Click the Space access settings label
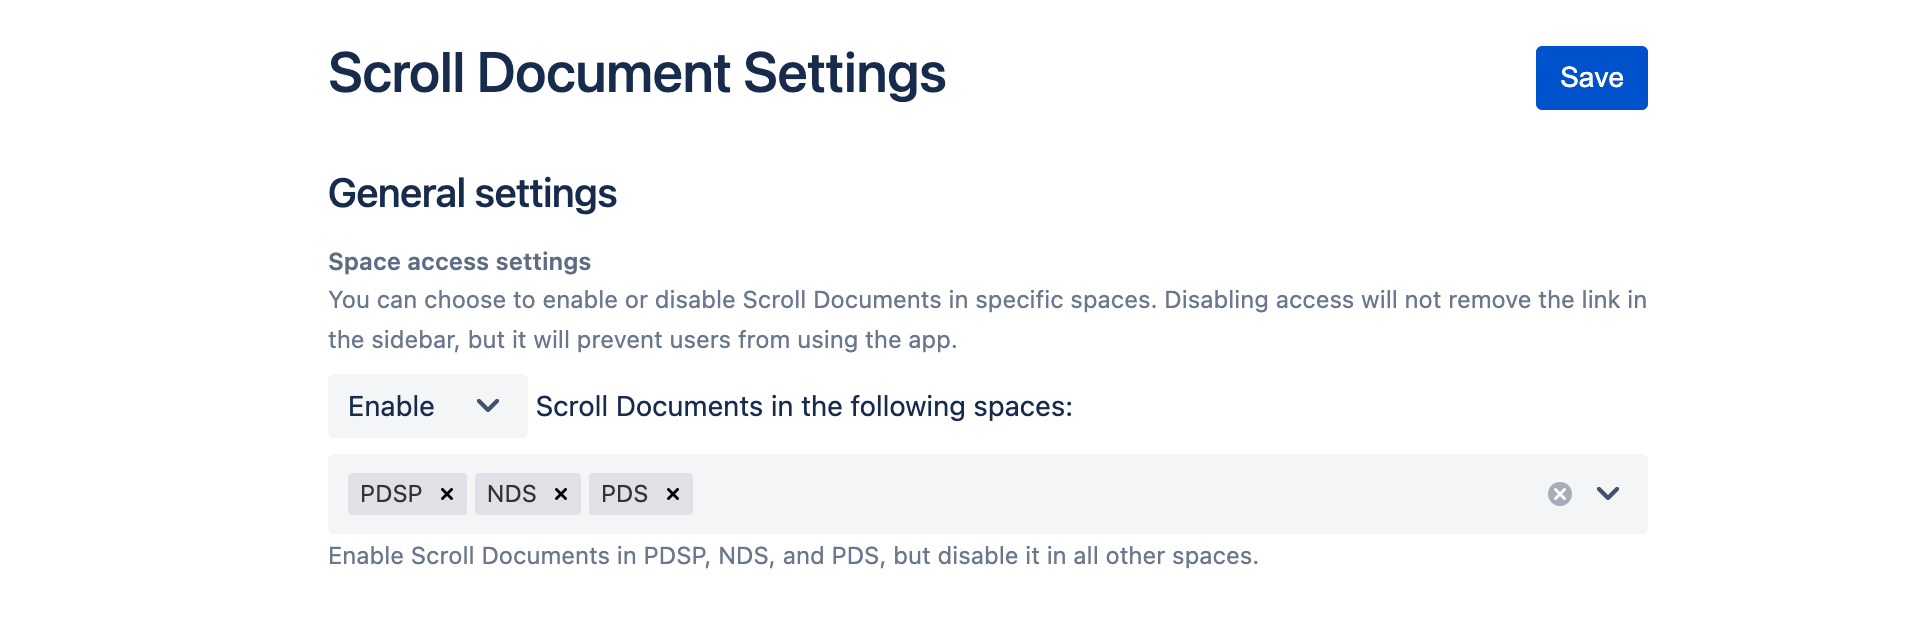 pyautogui.click(x=459, y=261)
